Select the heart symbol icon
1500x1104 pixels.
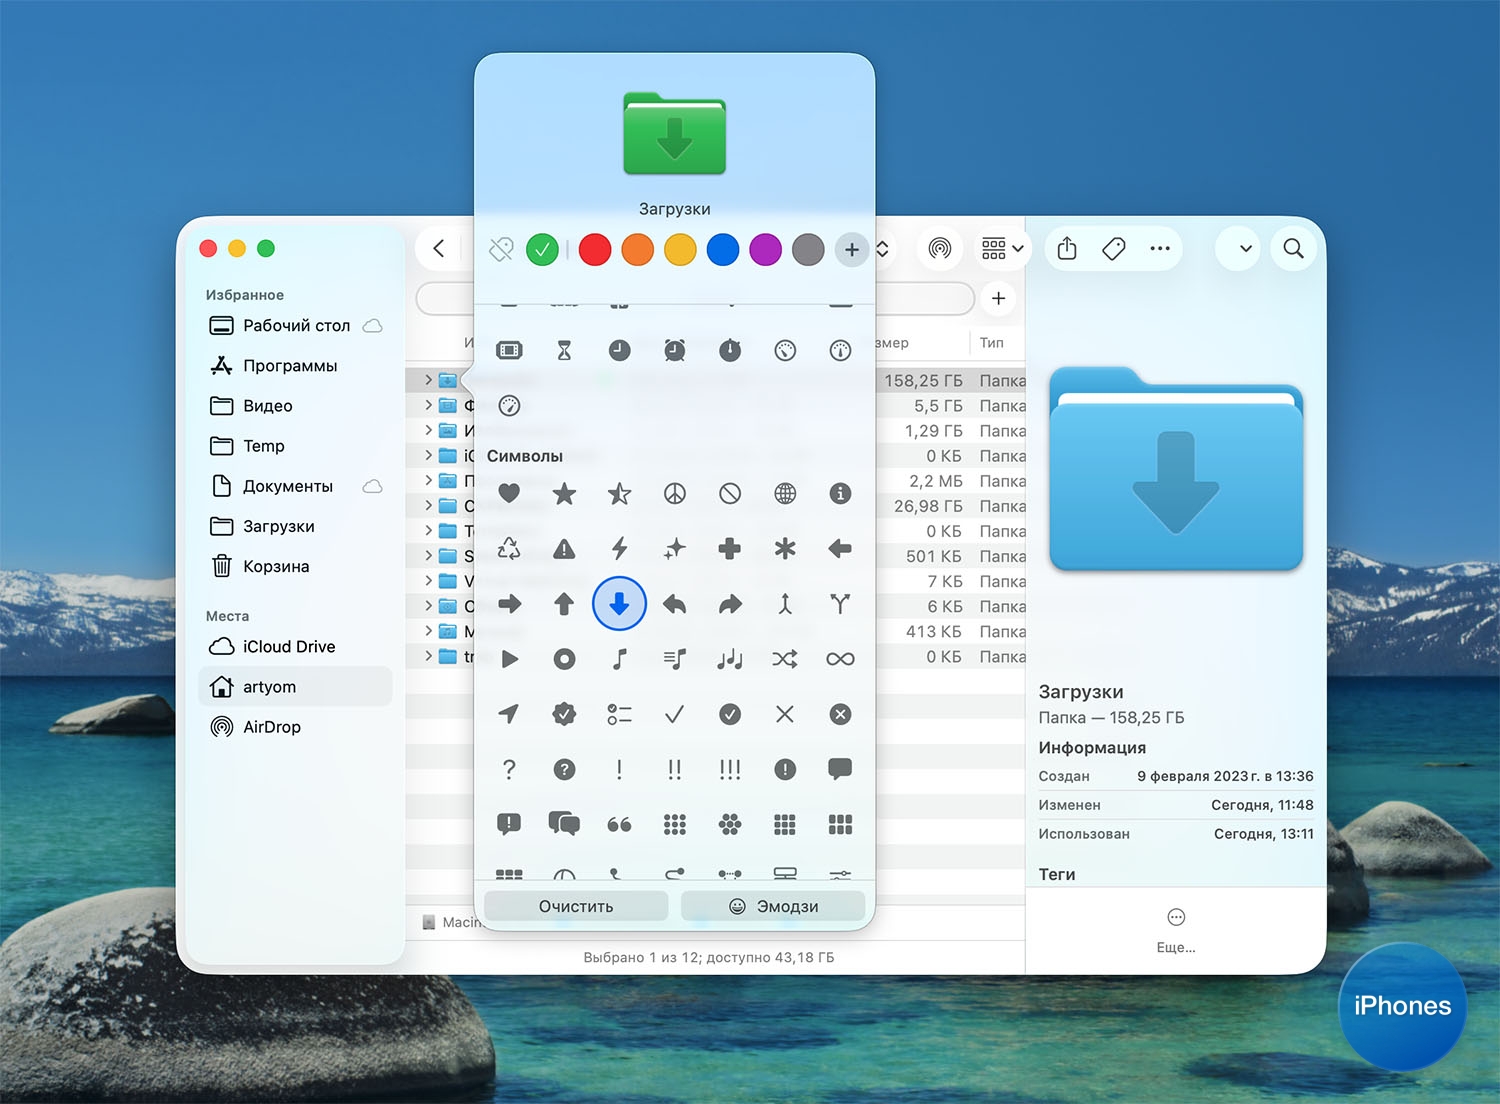click(x=509, y=493)
